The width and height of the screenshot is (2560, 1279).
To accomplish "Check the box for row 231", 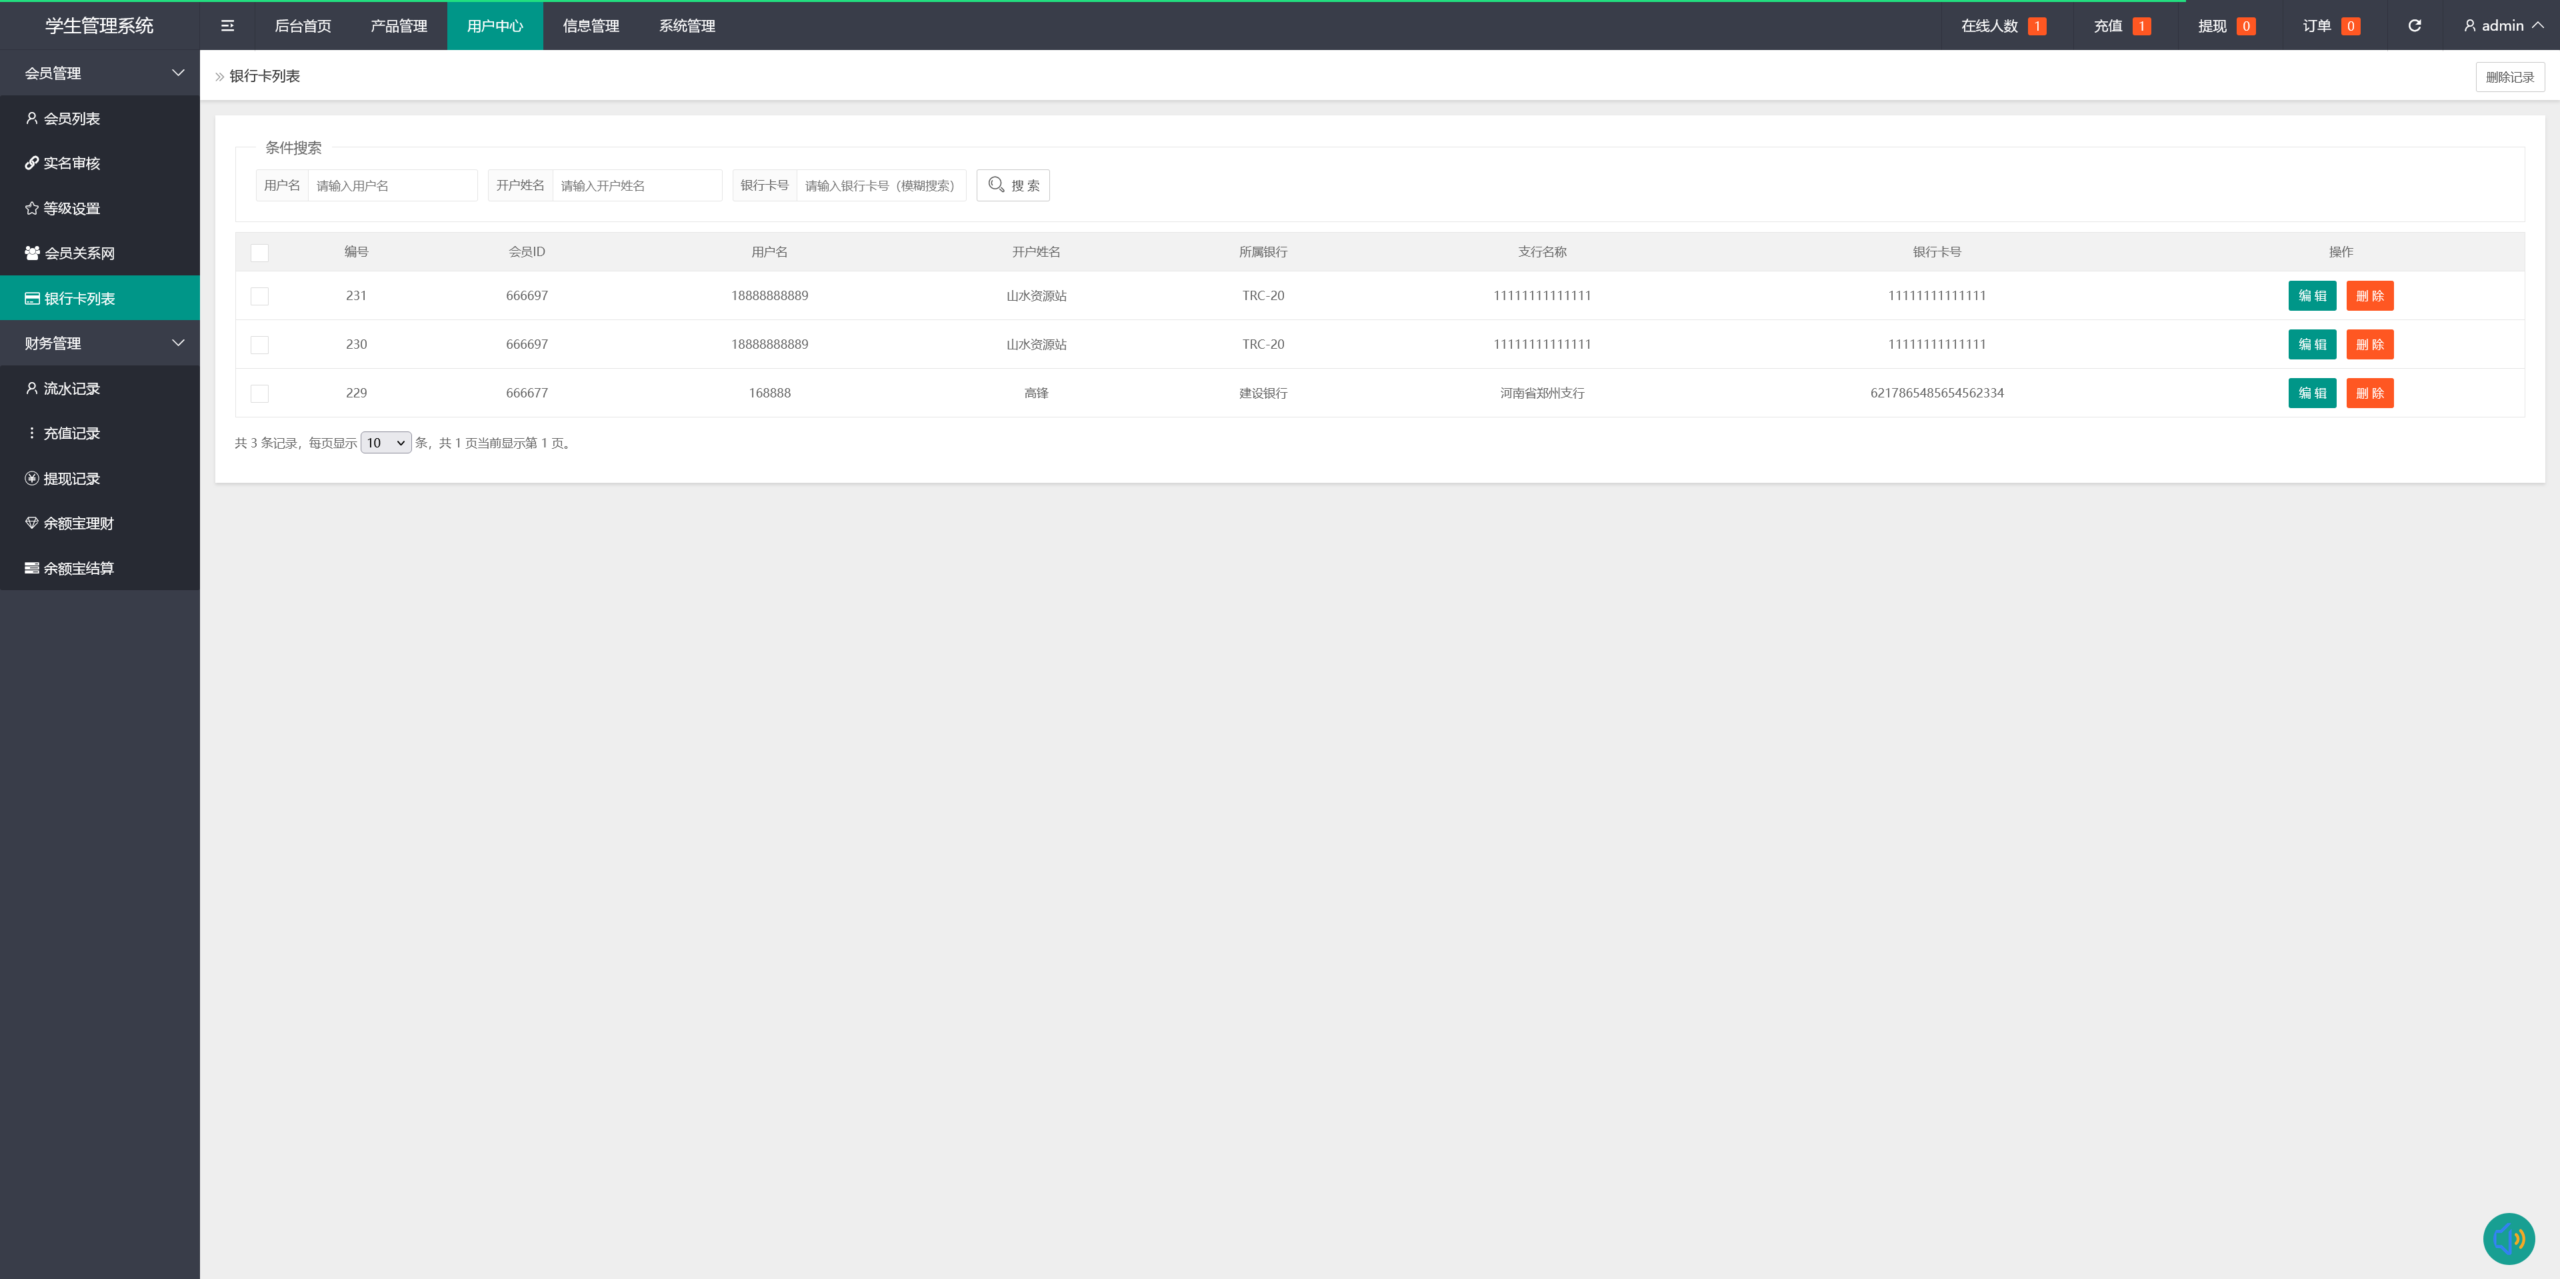I will pyautogui.click(x=260, y=296).
